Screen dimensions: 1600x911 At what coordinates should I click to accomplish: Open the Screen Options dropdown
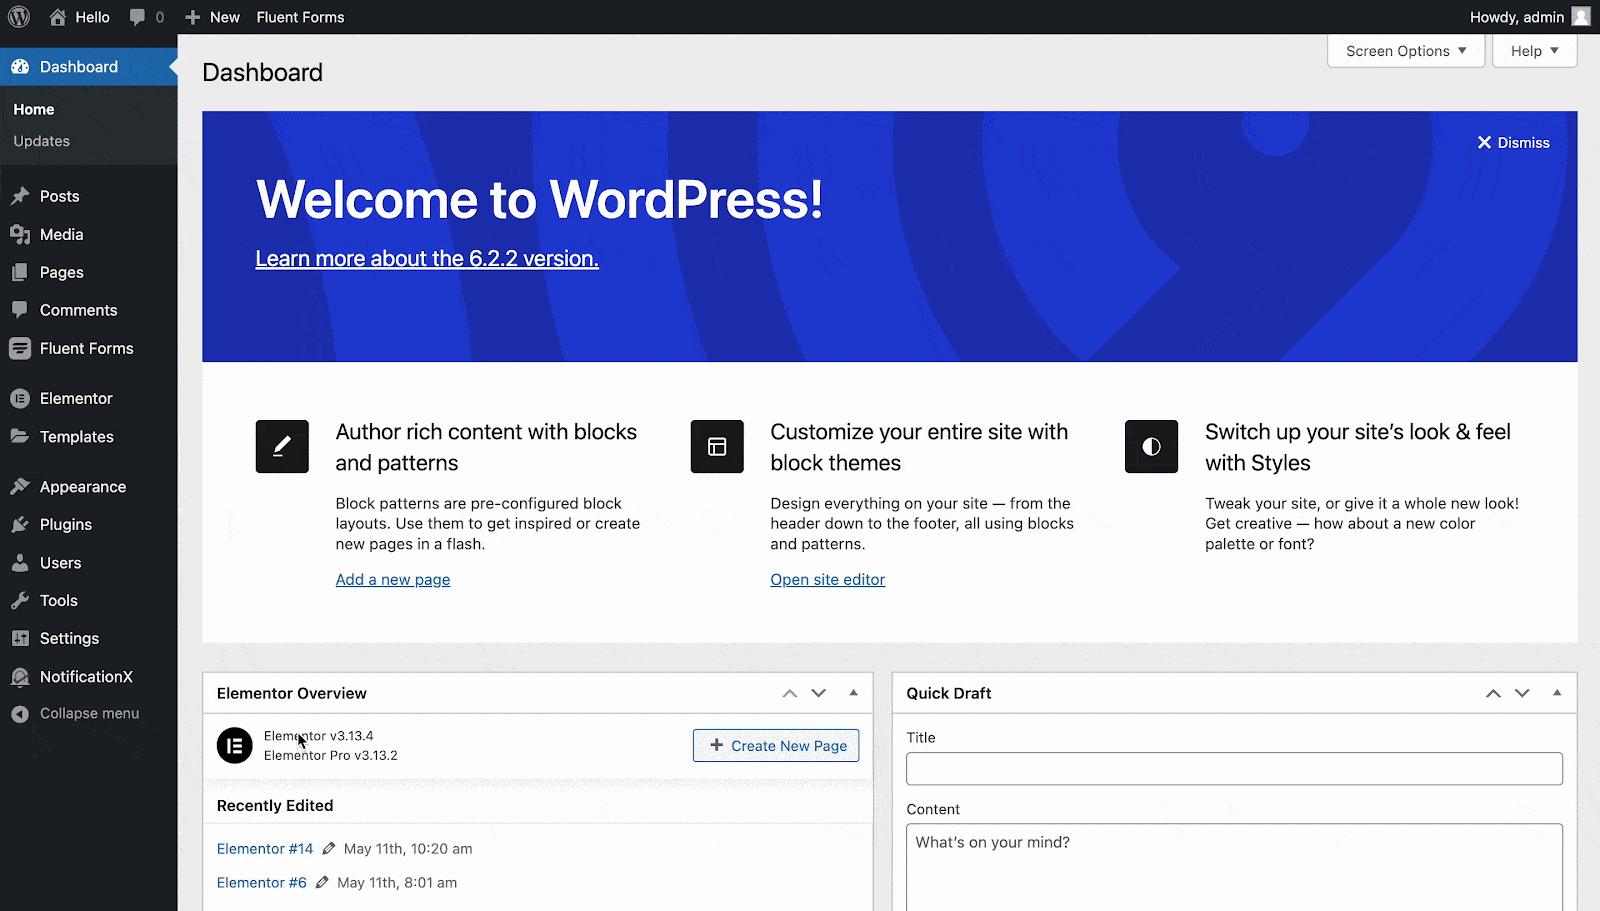click(1406, 51)
